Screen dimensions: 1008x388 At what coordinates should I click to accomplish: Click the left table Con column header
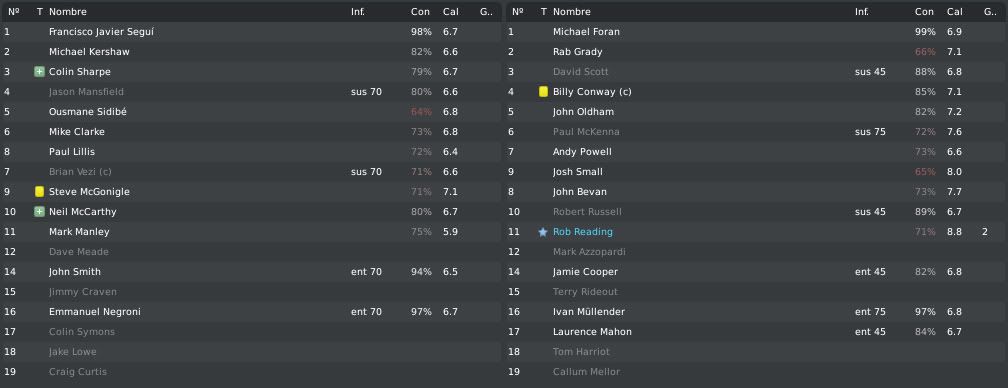click(x=420, y=12)
